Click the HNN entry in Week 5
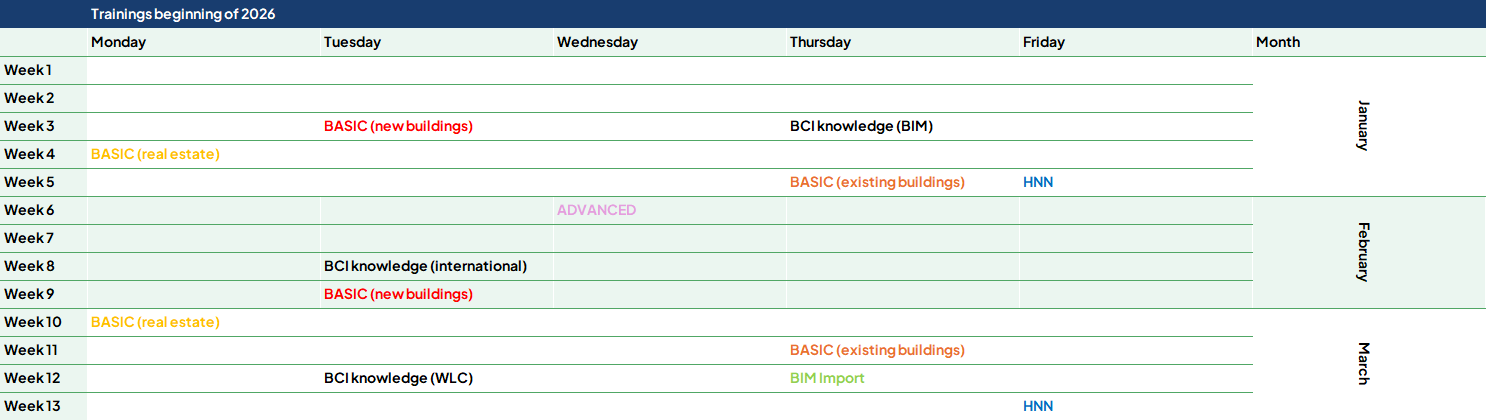The image size is (1486, 420). [1038, 182]
